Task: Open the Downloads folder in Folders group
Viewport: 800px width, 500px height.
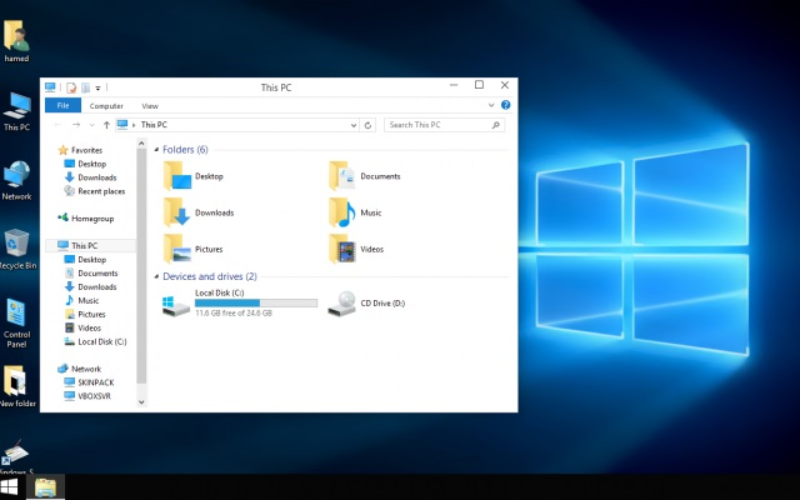Action: (x=199, y=213)
